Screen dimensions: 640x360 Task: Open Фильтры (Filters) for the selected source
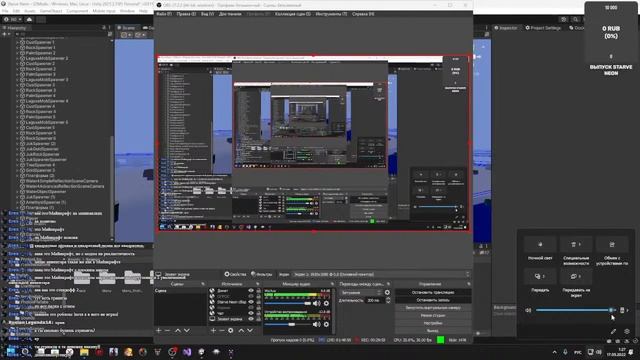tap(261, 274)
